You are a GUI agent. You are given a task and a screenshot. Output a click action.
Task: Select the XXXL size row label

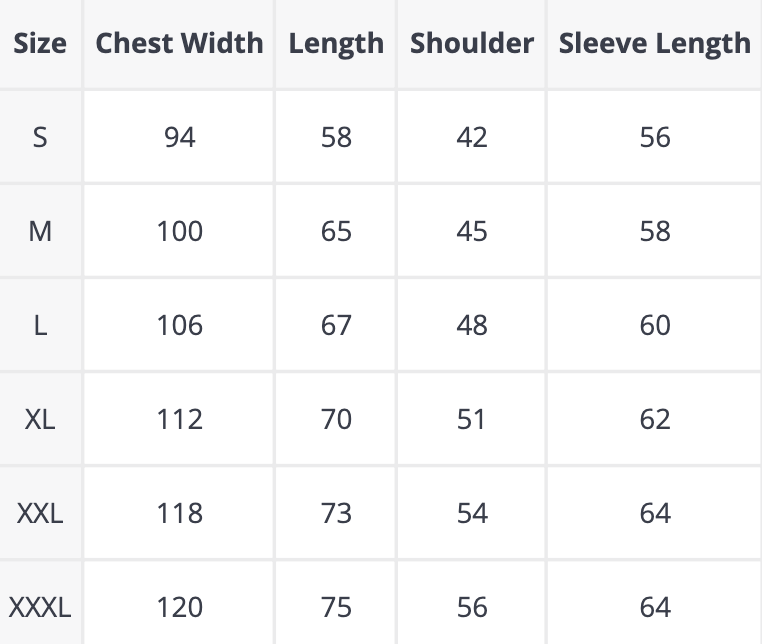point(40,607)
